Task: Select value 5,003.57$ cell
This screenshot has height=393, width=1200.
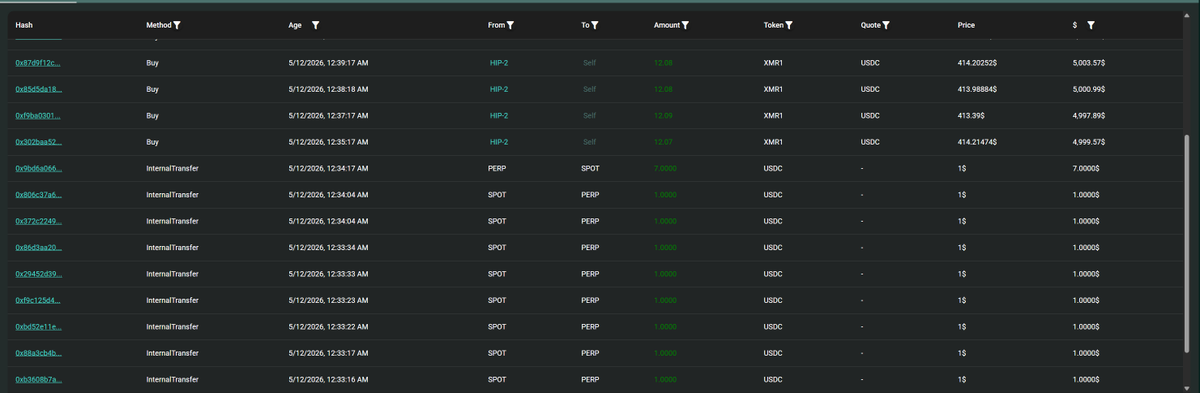Action: point(1088,63)
